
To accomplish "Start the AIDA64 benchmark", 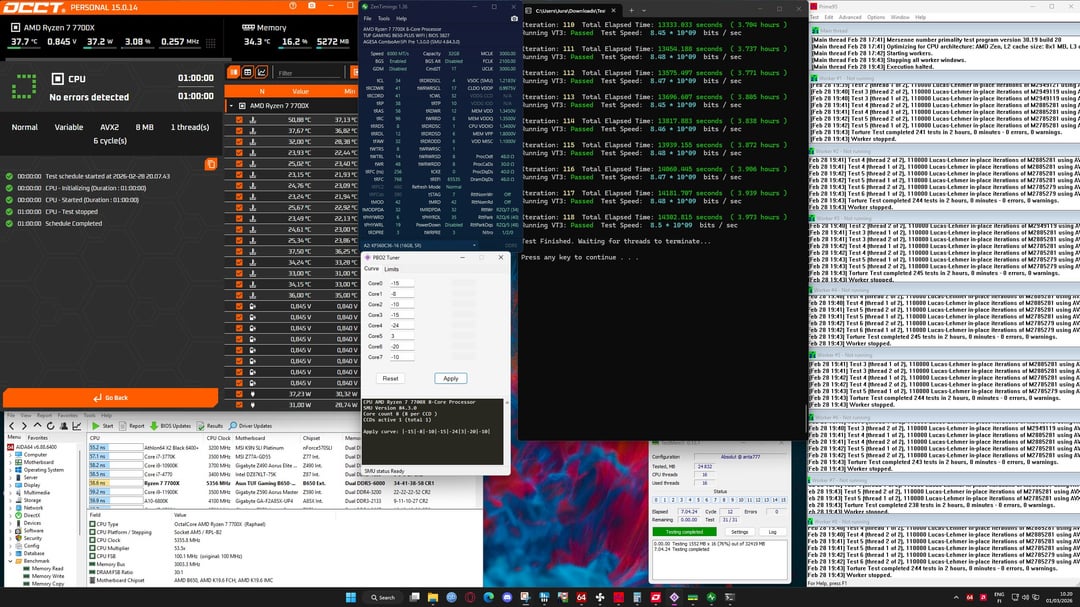I will coord(103,425).
